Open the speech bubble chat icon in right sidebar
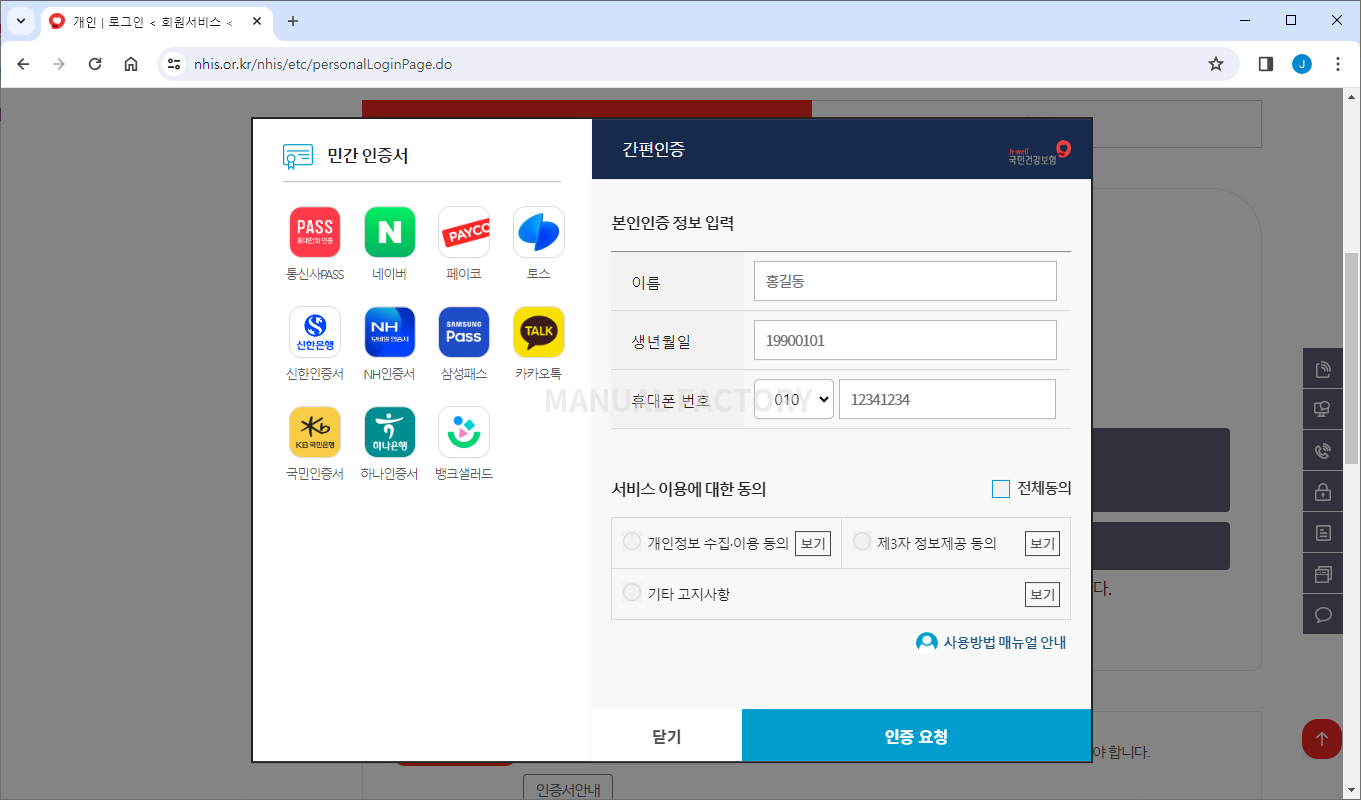Screen dimensions: 1361x800 [1323, 614]
